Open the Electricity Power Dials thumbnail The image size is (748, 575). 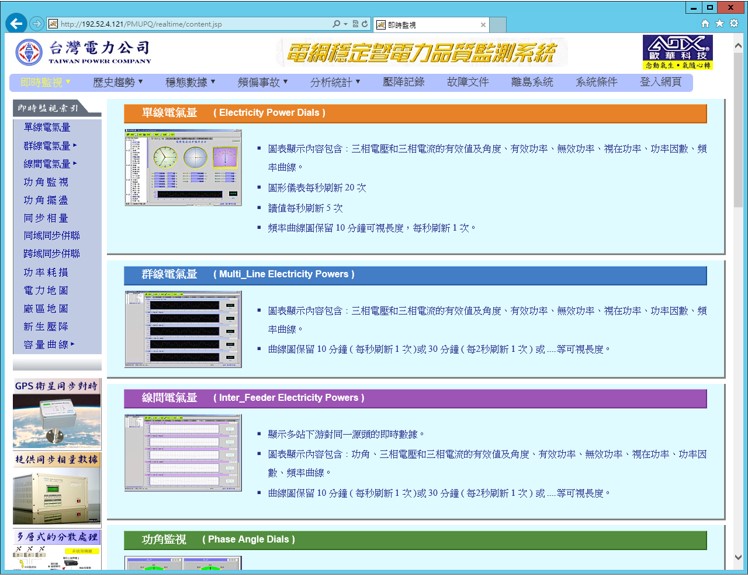[183, 167]
